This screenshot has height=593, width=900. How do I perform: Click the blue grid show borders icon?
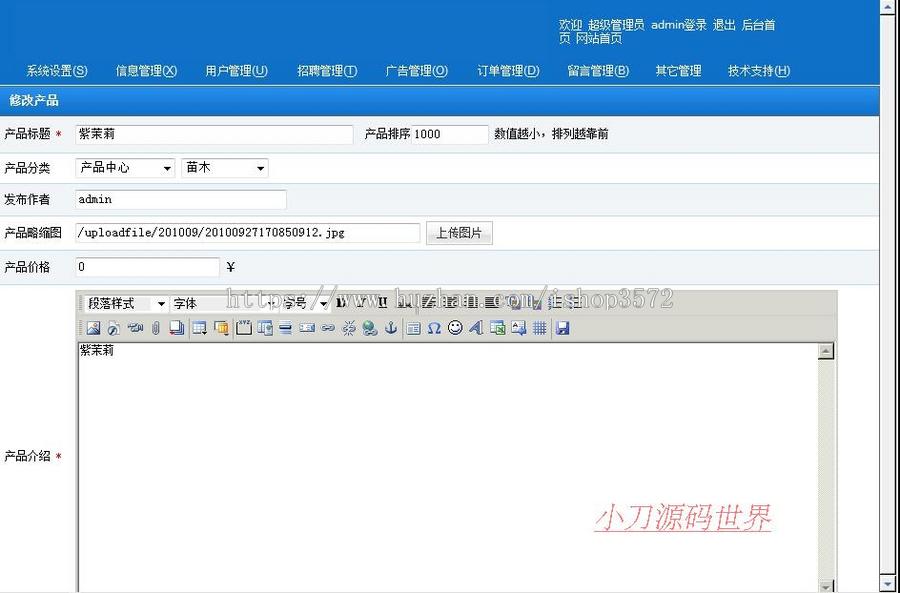[x=540, y=328]
